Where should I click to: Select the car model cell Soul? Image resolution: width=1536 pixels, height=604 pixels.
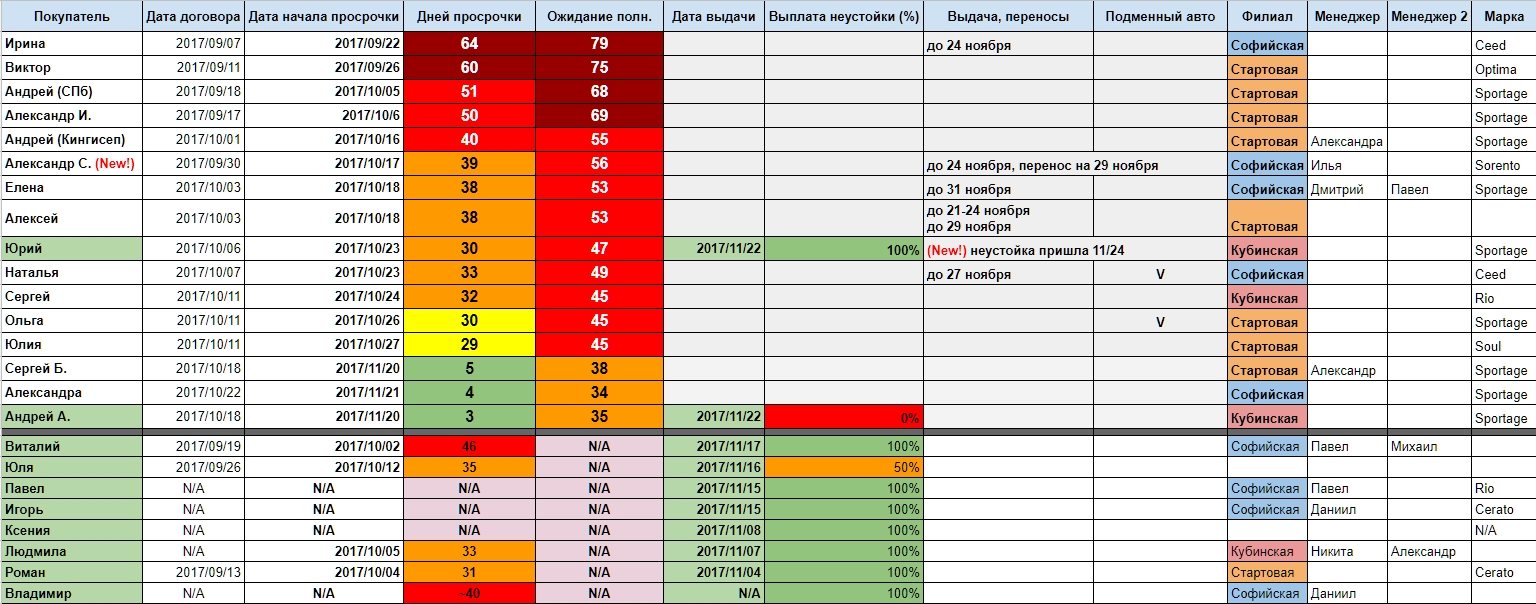[1504, 345]
